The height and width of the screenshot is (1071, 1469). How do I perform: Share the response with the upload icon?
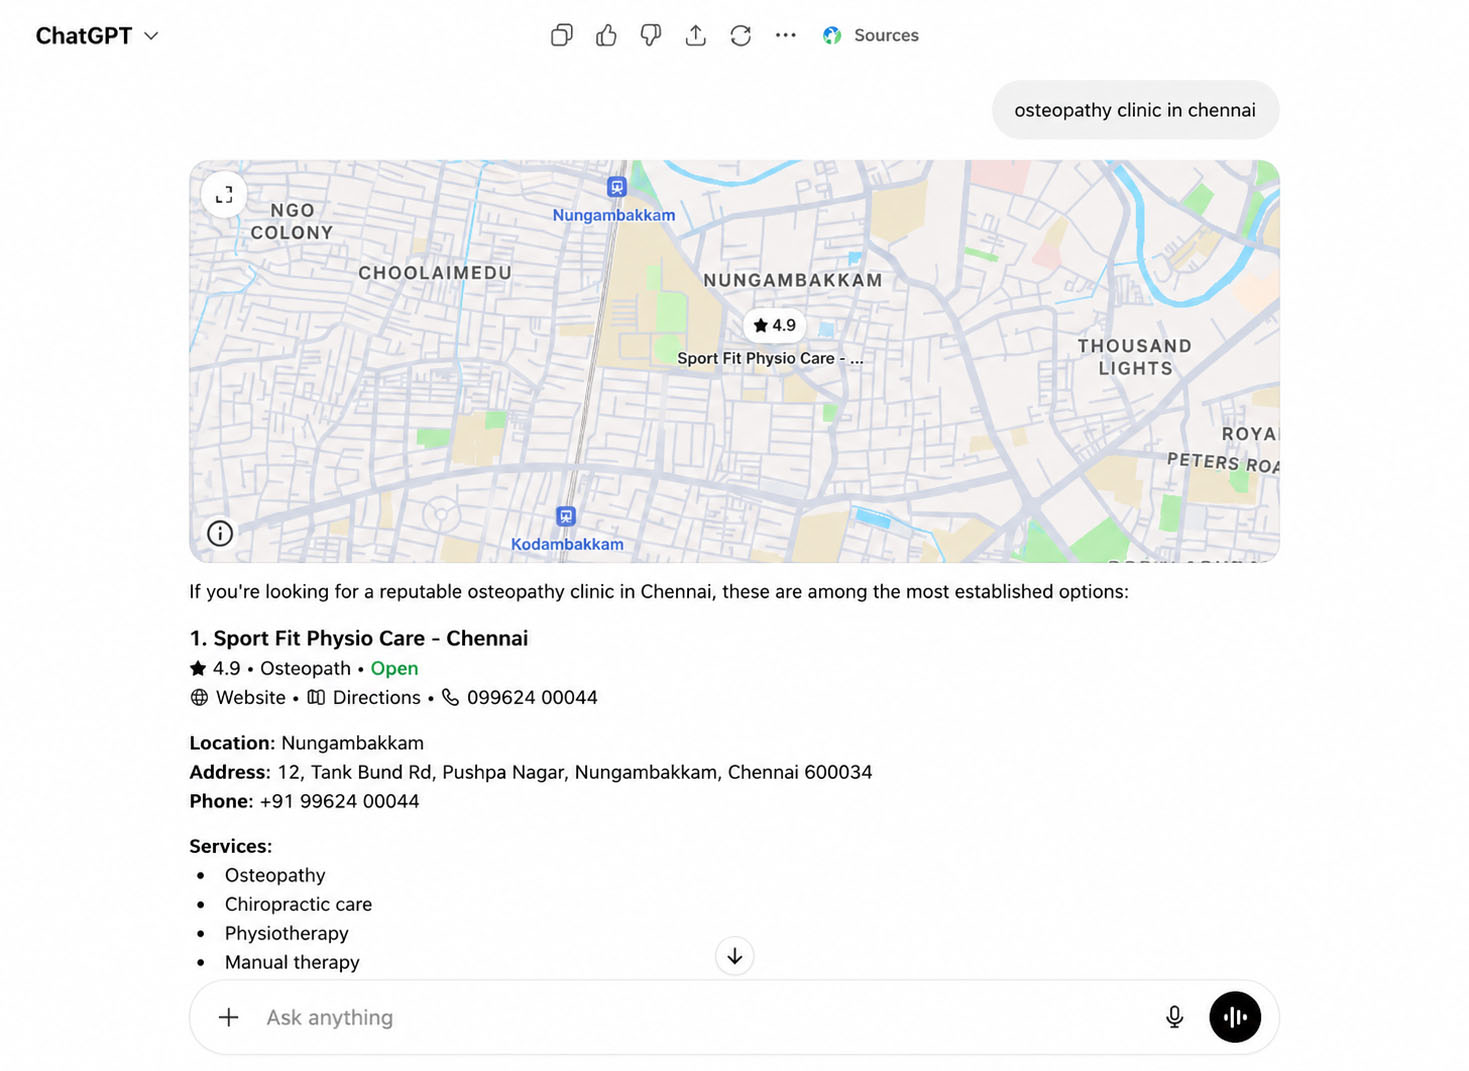696,36
